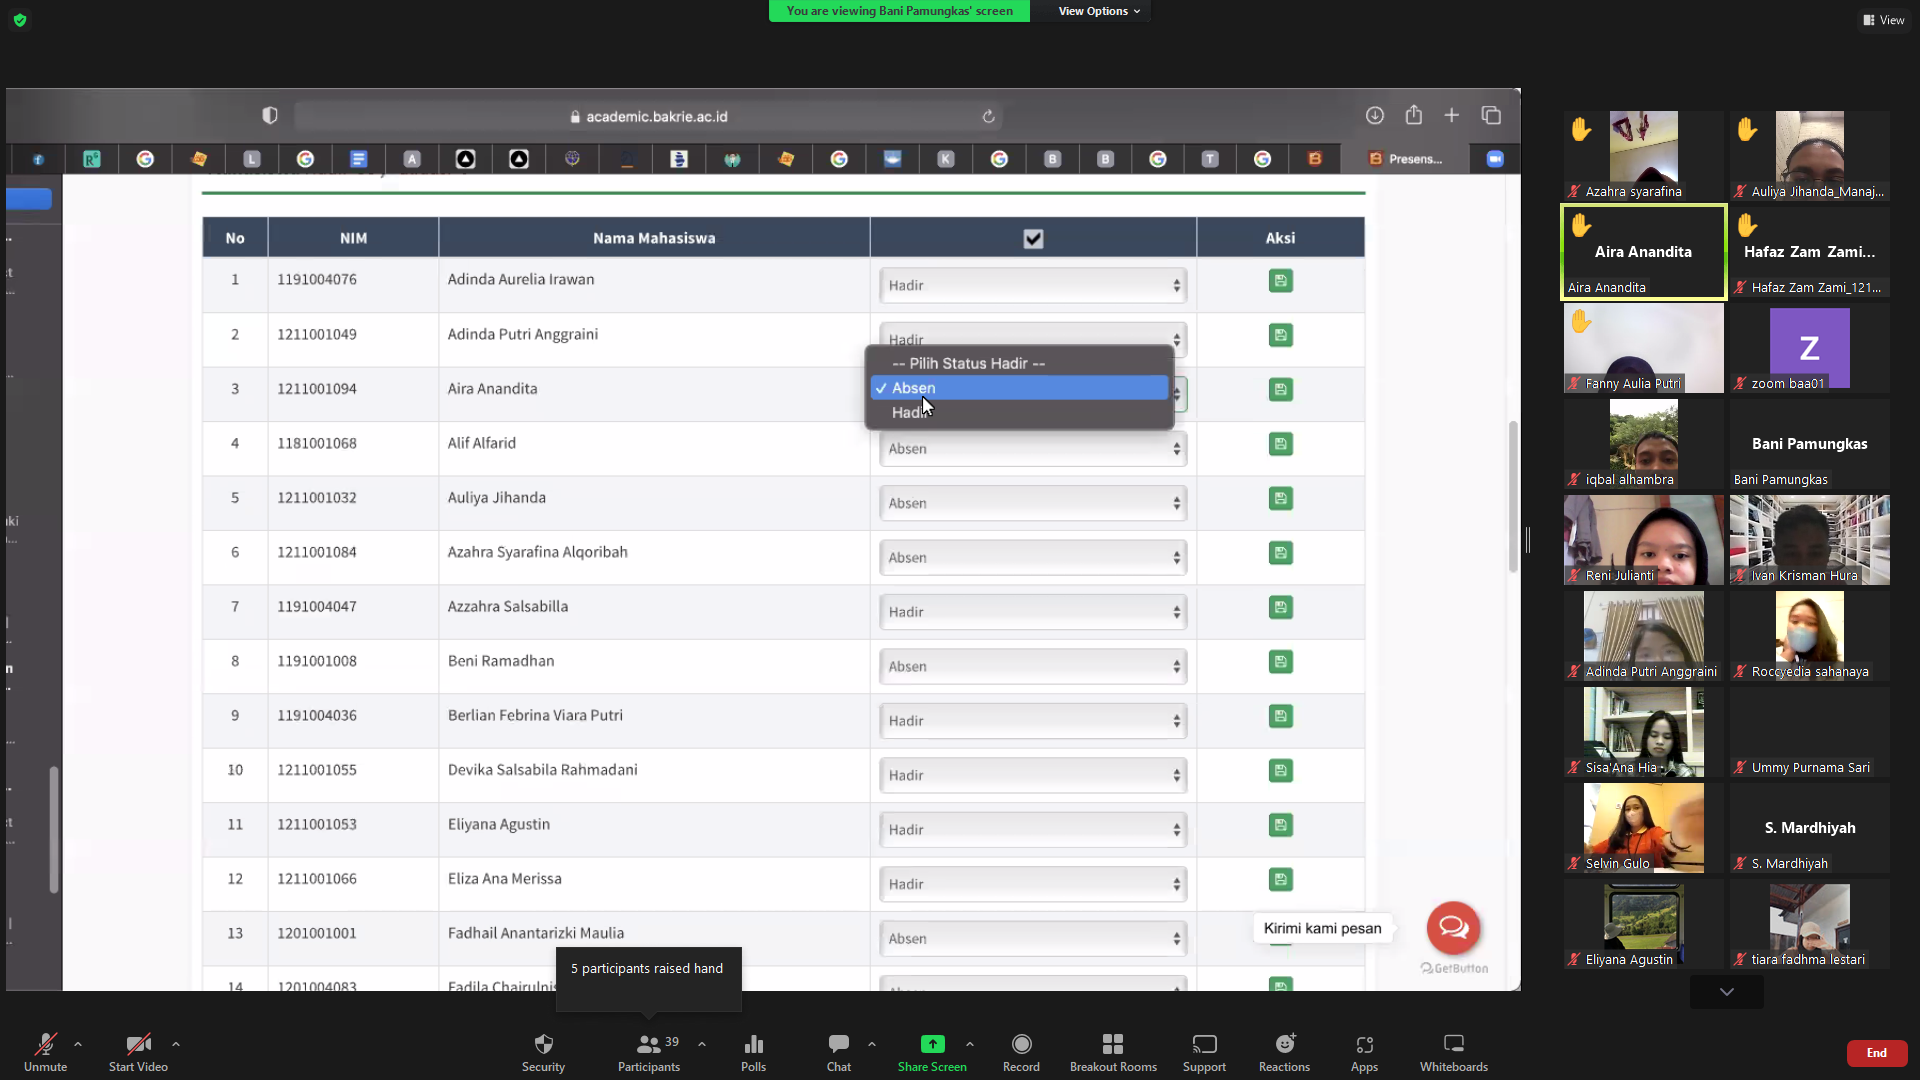Save attendance row for Aira Anandita
The width and height of the screenshot is (1920, 1080).
pos(1280,389)
